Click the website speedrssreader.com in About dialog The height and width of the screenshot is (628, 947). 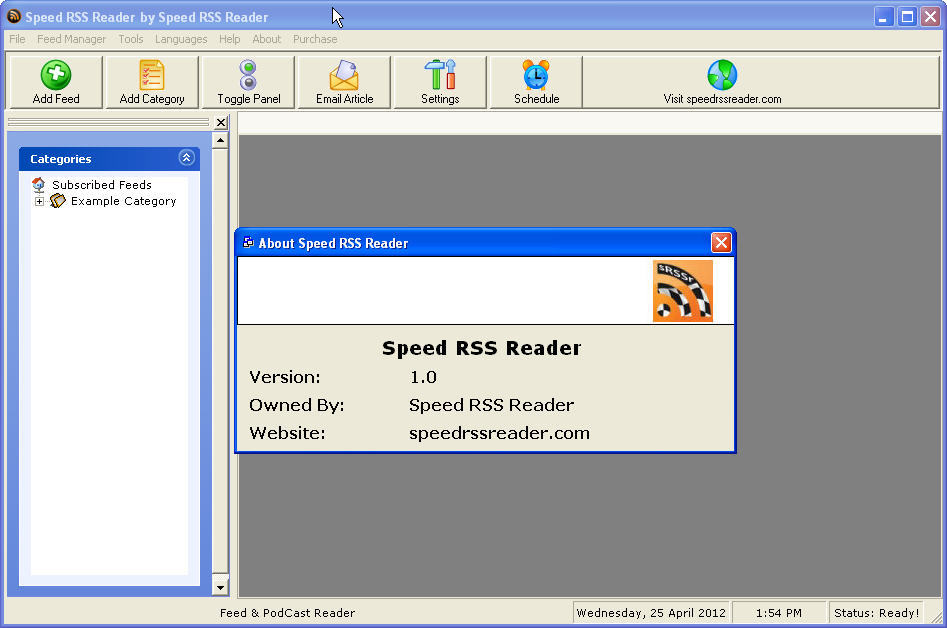[499, 433]
